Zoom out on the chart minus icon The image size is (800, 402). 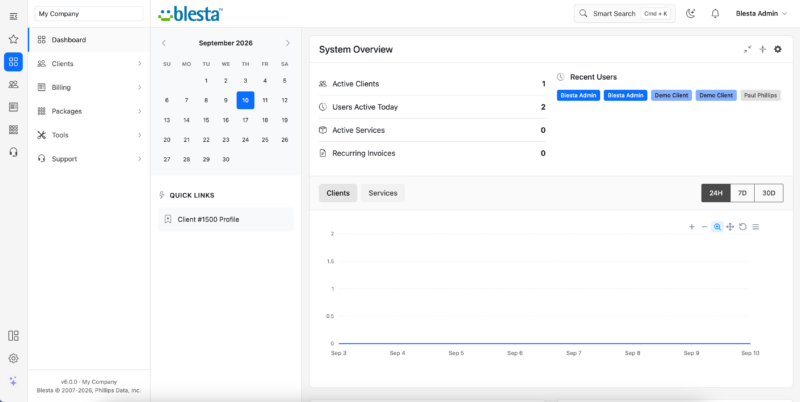pyautogui.click(x=705, y=227)
